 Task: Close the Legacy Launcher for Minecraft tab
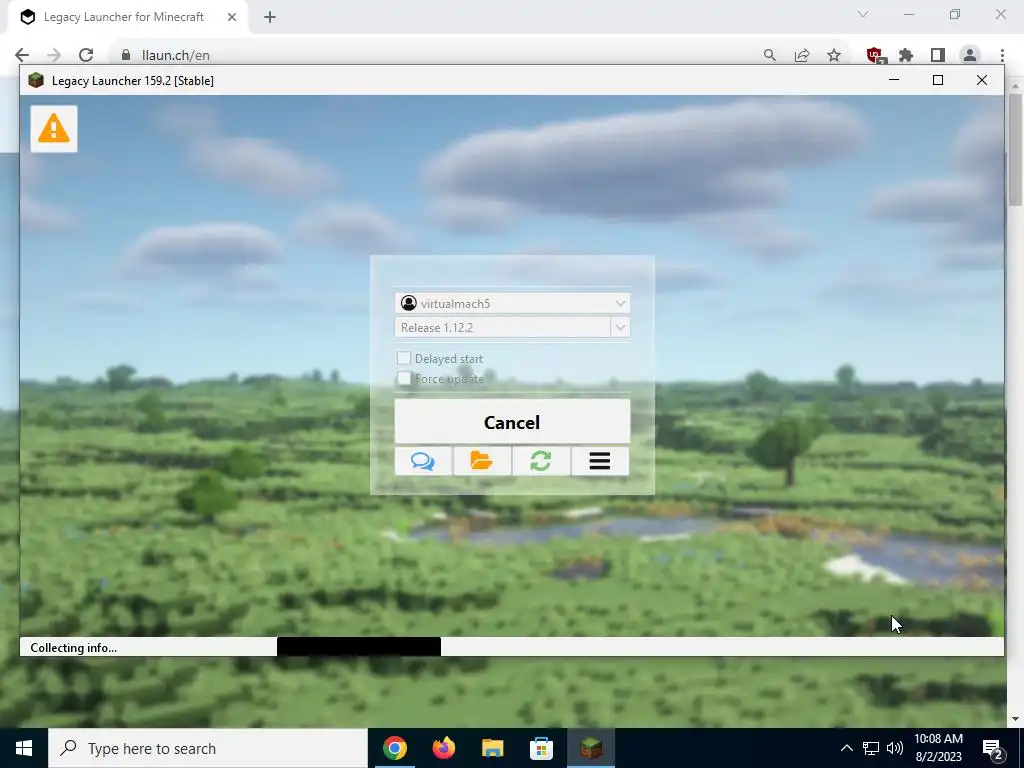(232, 17)
